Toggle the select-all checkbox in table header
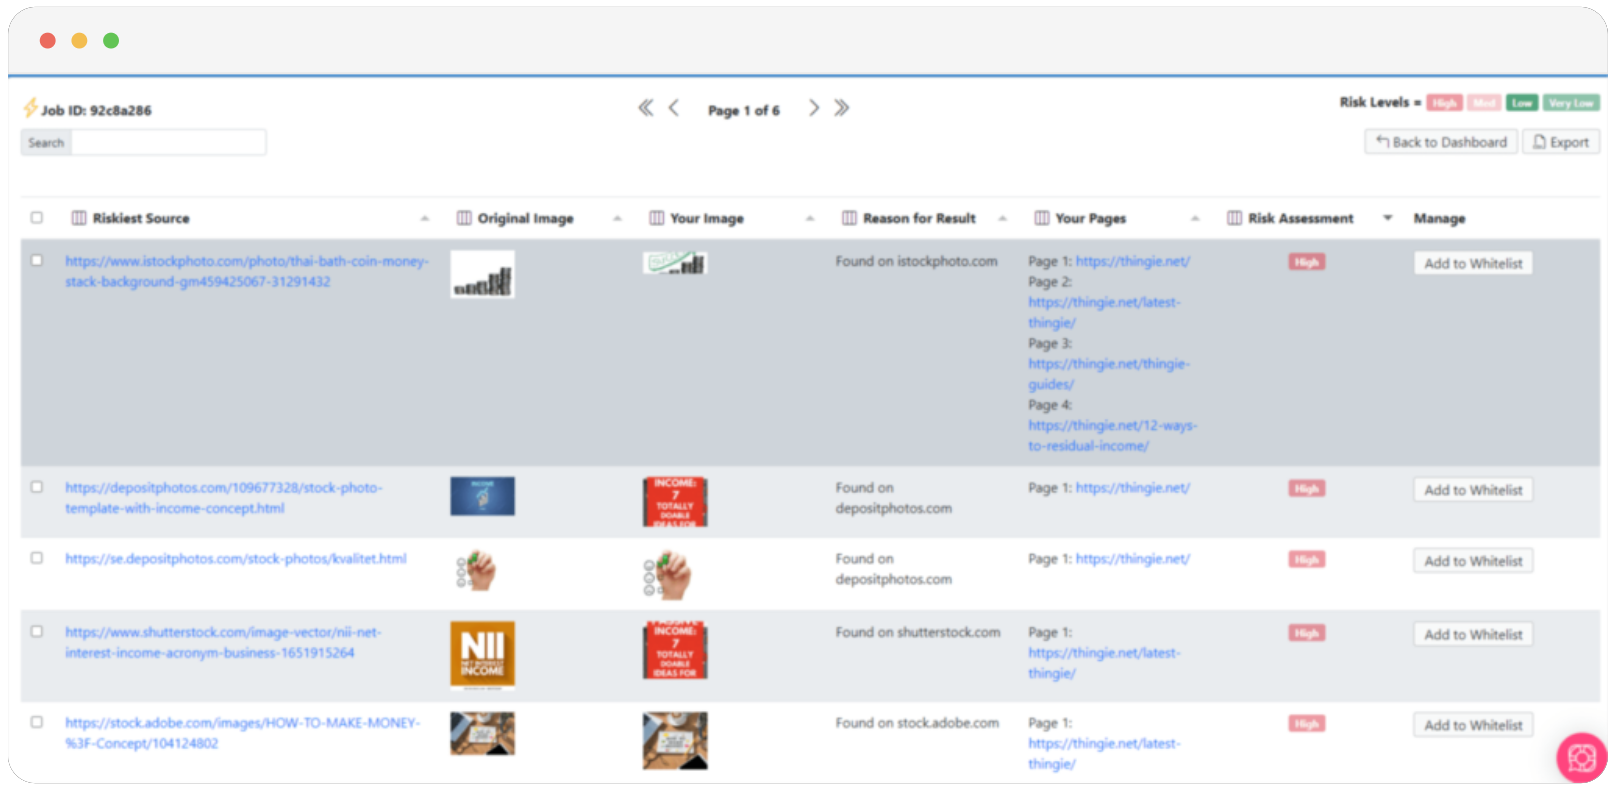Screen dimensions: 1616x795 click(x=37, y=218)
